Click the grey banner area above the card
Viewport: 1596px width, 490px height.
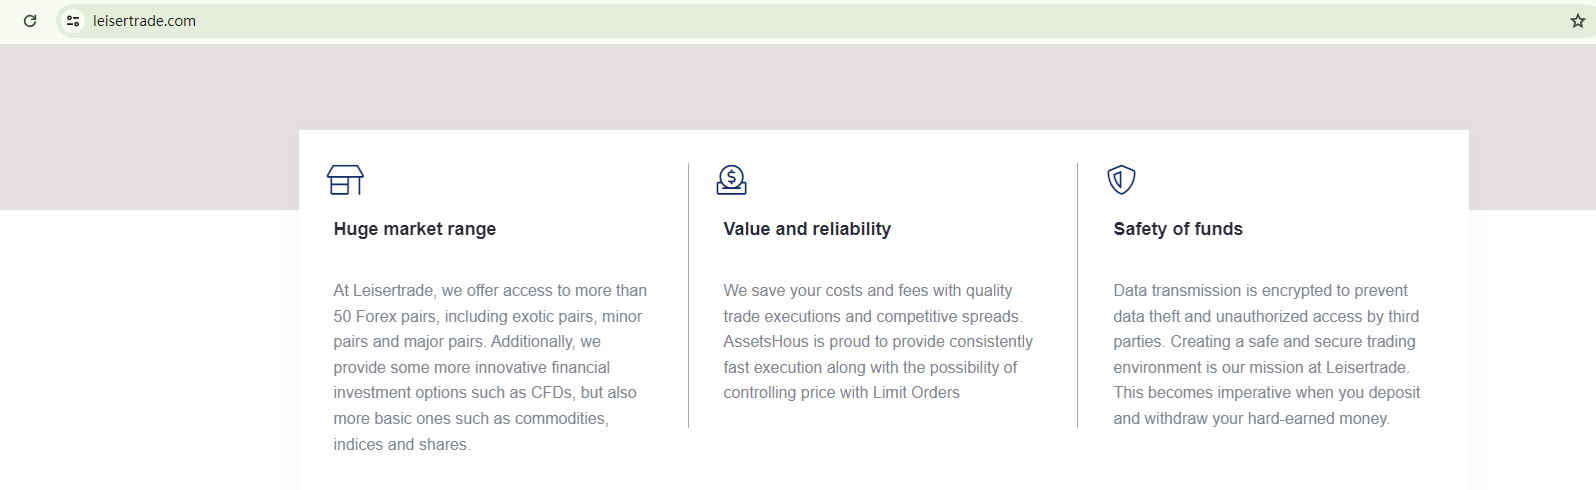[x=800, y=88]
